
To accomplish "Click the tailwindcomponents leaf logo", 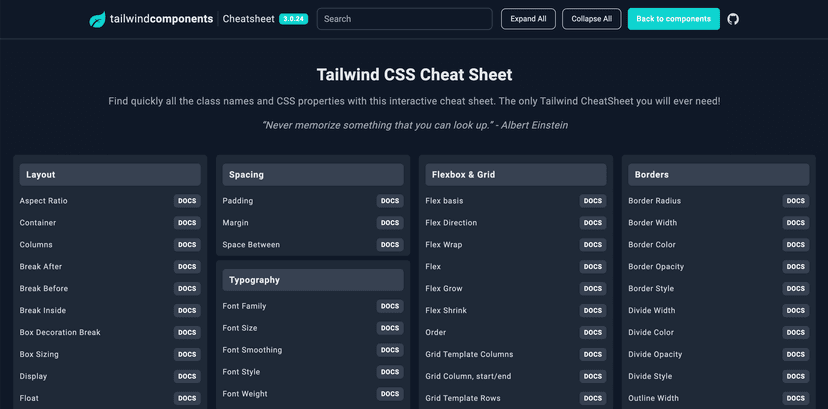I will tap(97, 19).
